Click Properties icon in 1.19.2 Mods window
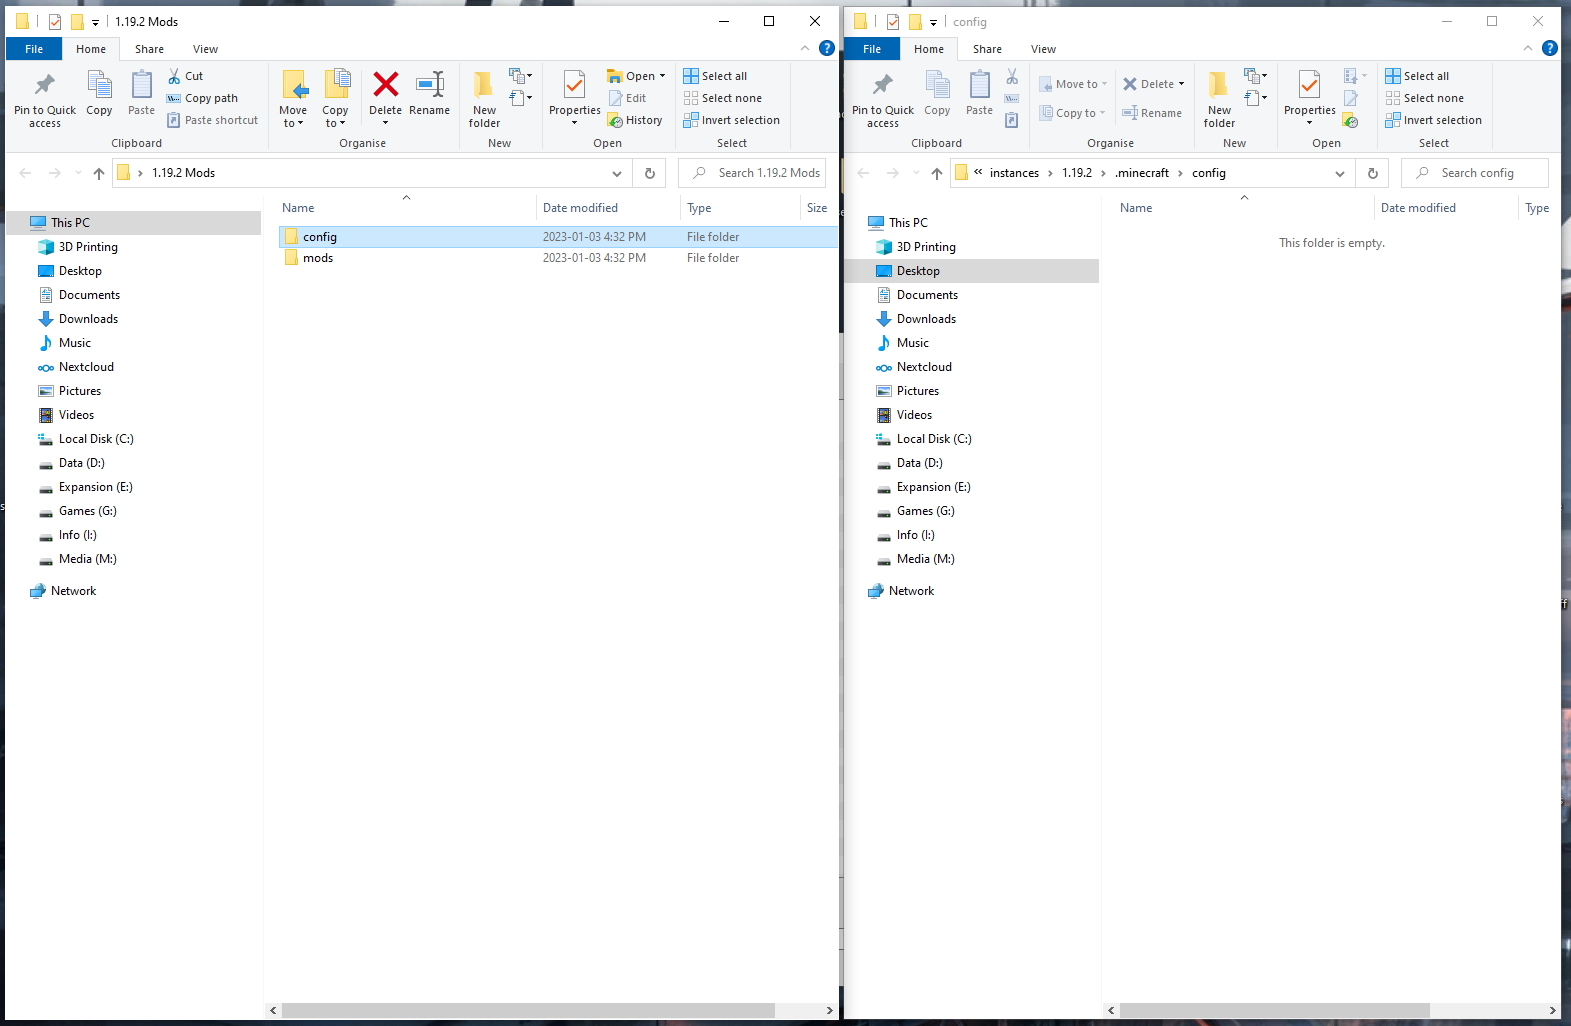 [x=574, y=86]
